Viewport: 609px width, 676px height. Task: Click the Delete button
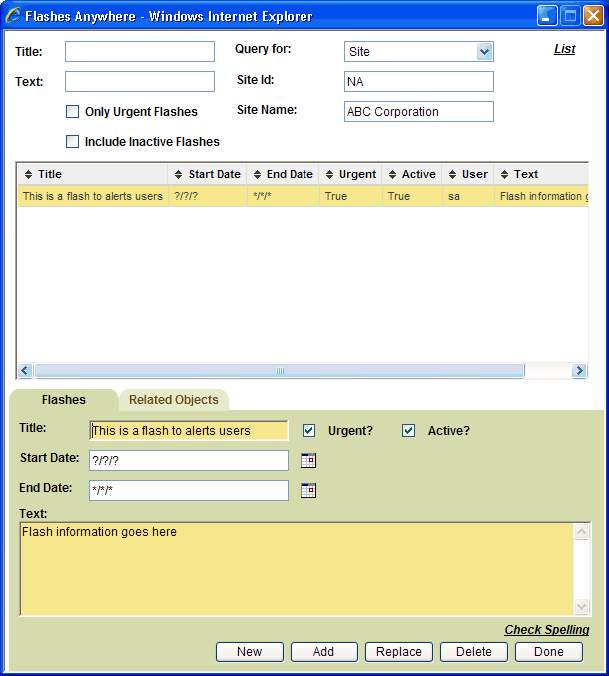click(474, 651)
